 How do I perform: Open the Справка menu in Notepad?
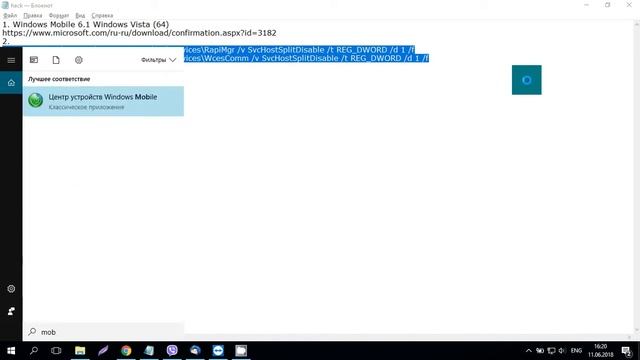pos(102,16)
